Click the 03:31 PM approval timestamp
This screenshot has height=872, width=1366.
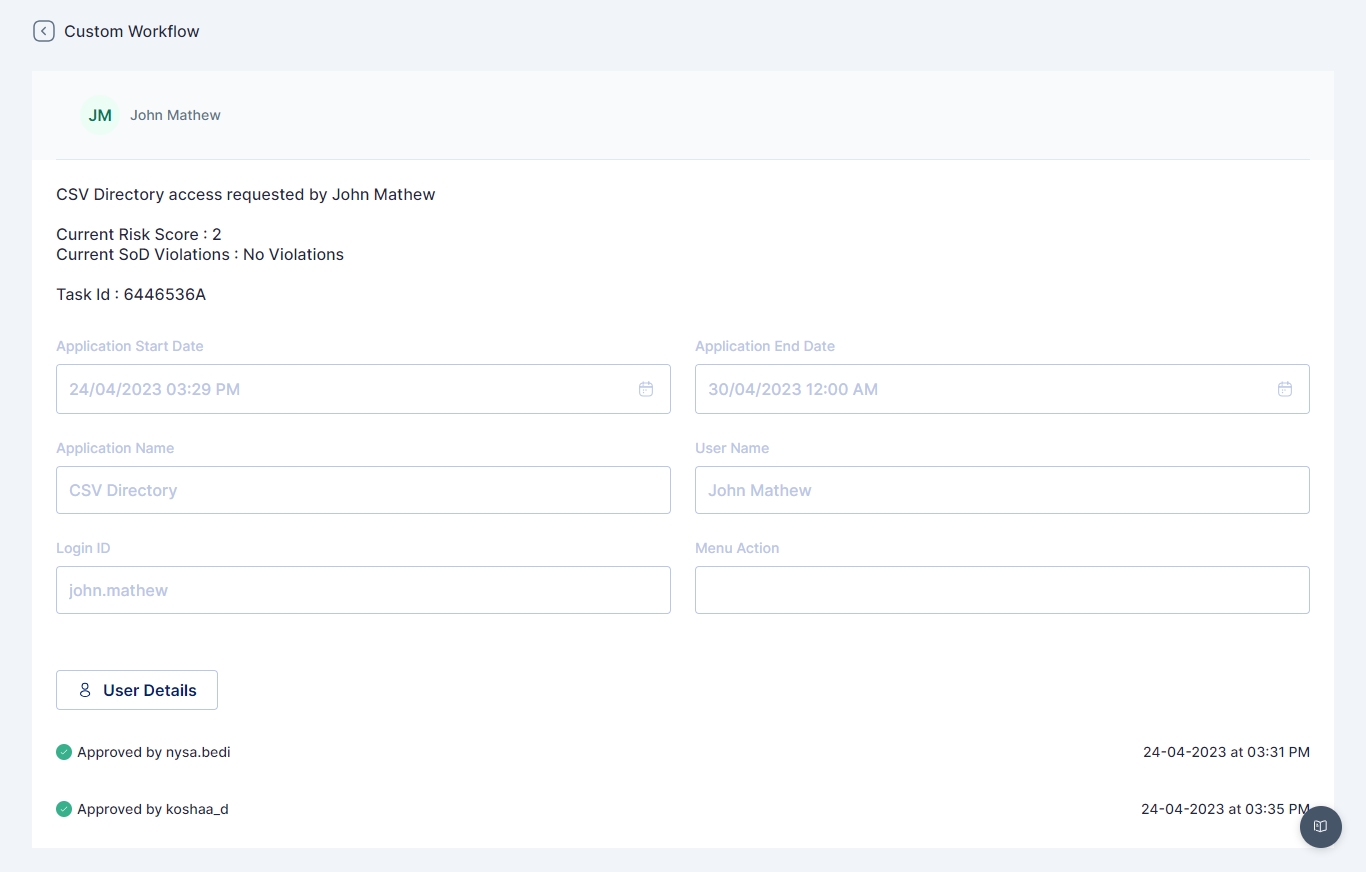click(x=1226, y=752)
